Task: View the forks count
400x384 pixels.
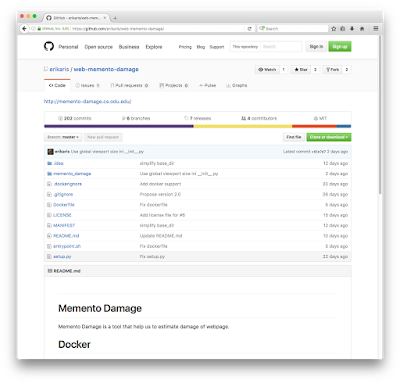Action: point(347,69)
